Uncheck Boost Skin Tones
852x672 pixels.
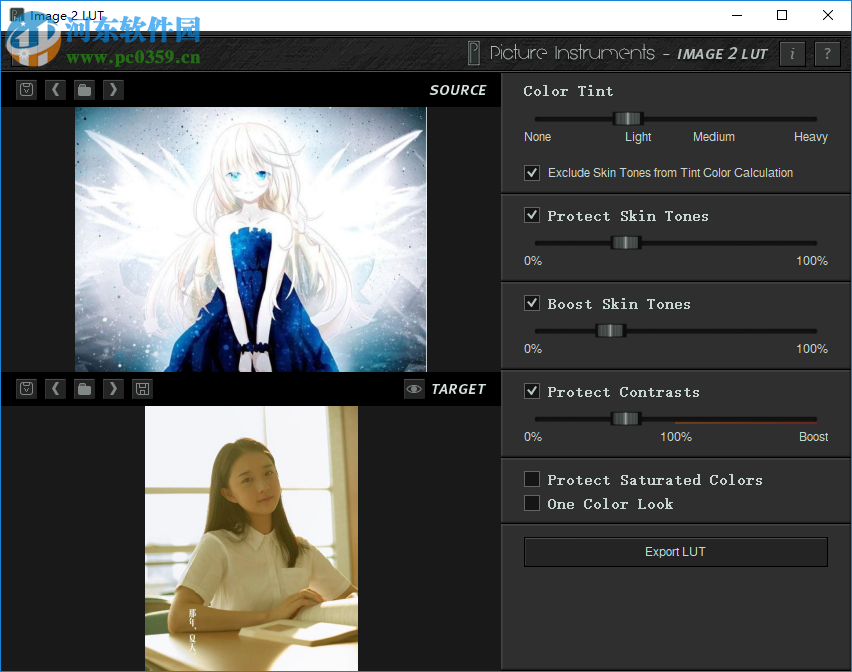click(531, 302)
